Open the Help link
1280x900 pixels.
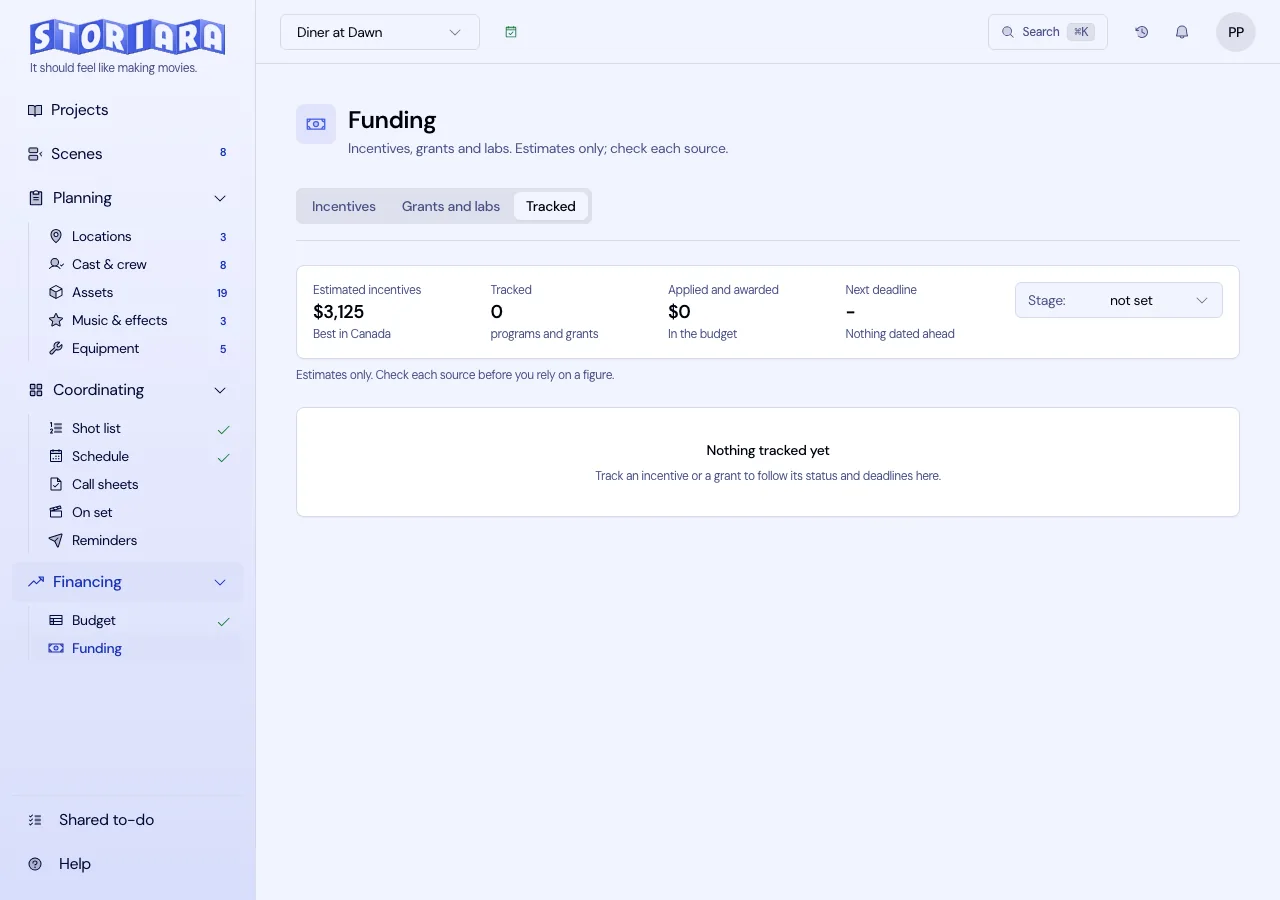point(128,864)
